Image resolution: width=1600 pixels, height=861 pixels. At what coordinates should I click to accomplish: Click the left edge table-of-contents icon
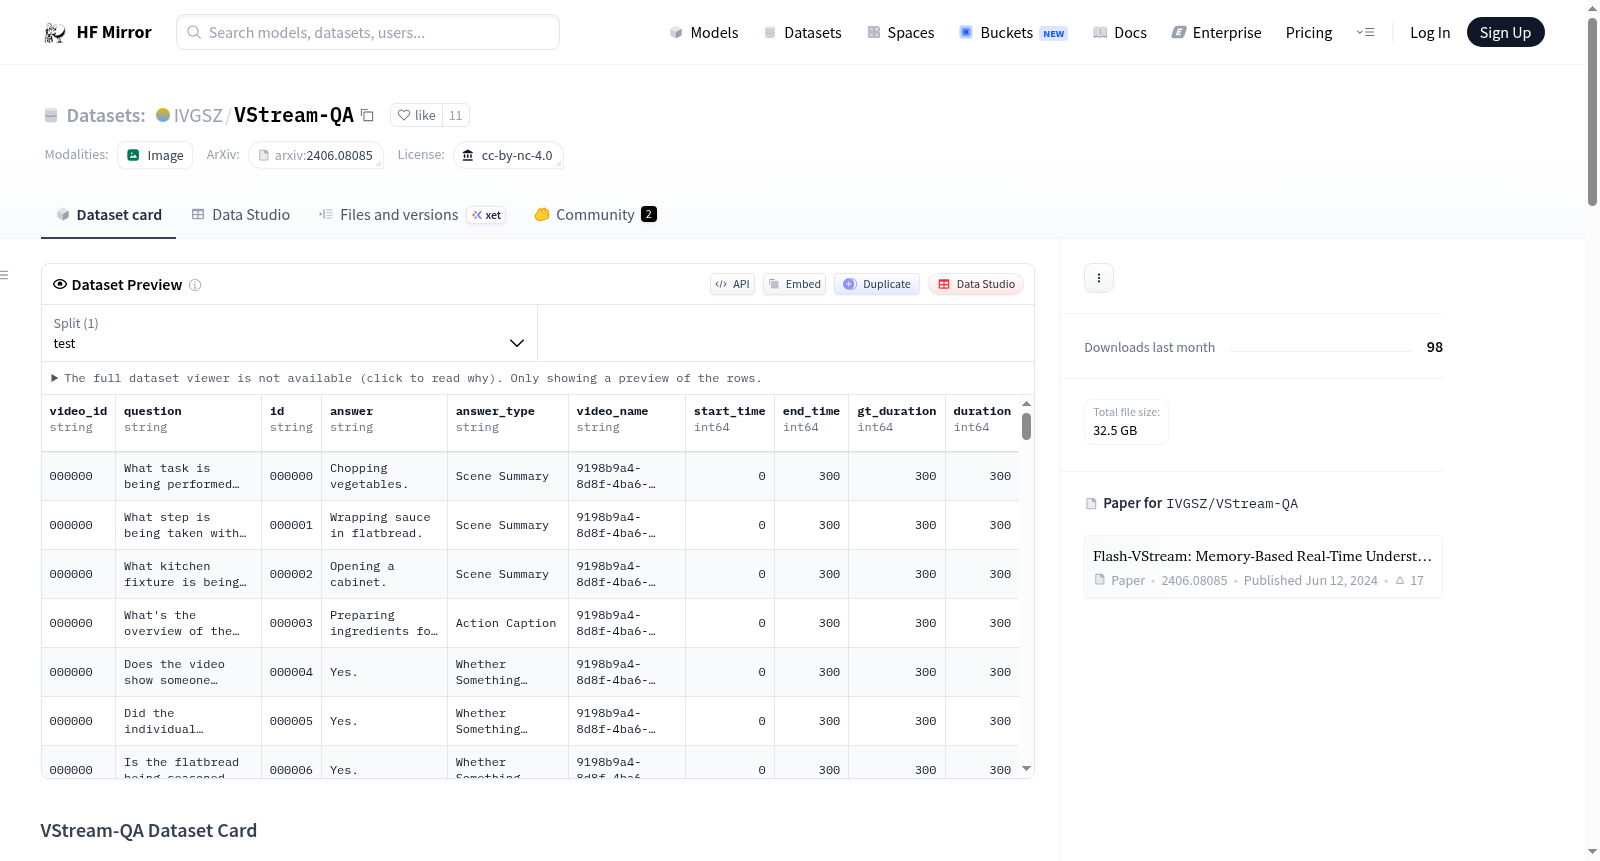point(4,275)
